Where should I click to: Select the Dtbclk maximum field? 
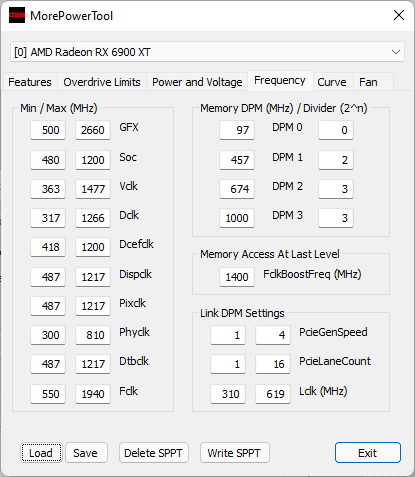tap(93, 364)
